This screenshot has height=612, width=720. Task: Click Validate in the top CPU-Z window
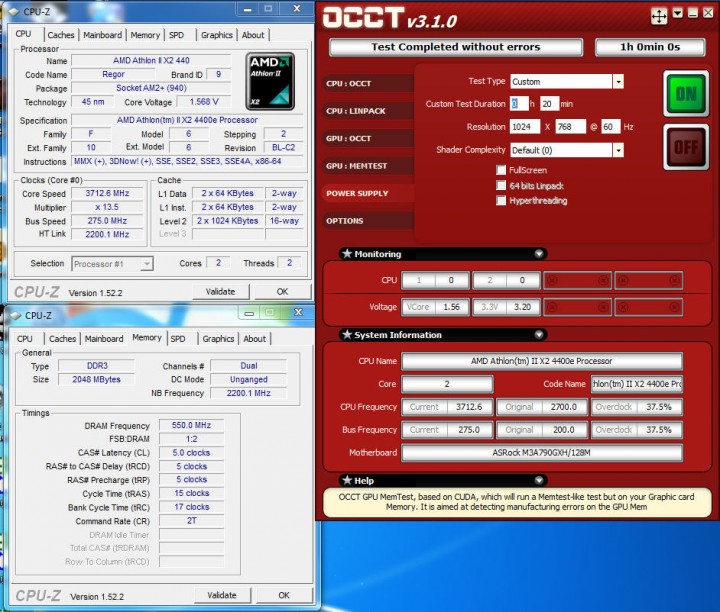click(220, 291)
